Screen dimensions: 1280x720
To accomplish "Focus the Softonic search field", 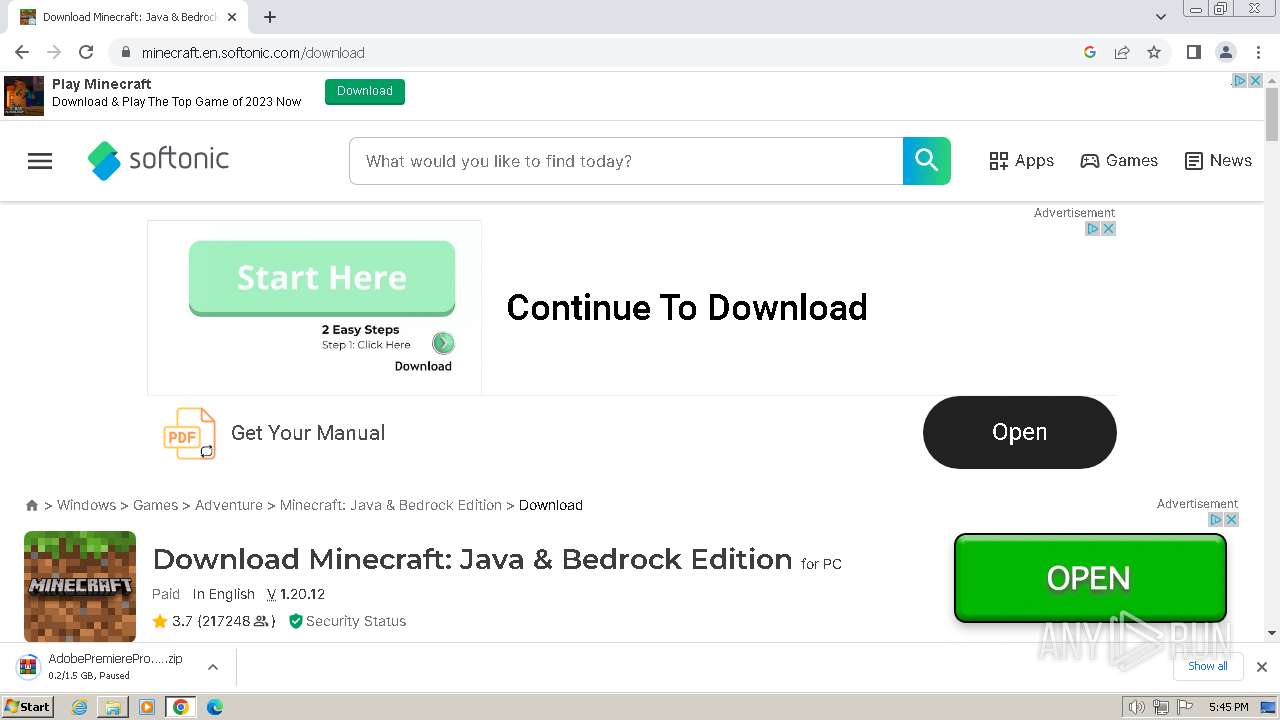I will (626, 161).
